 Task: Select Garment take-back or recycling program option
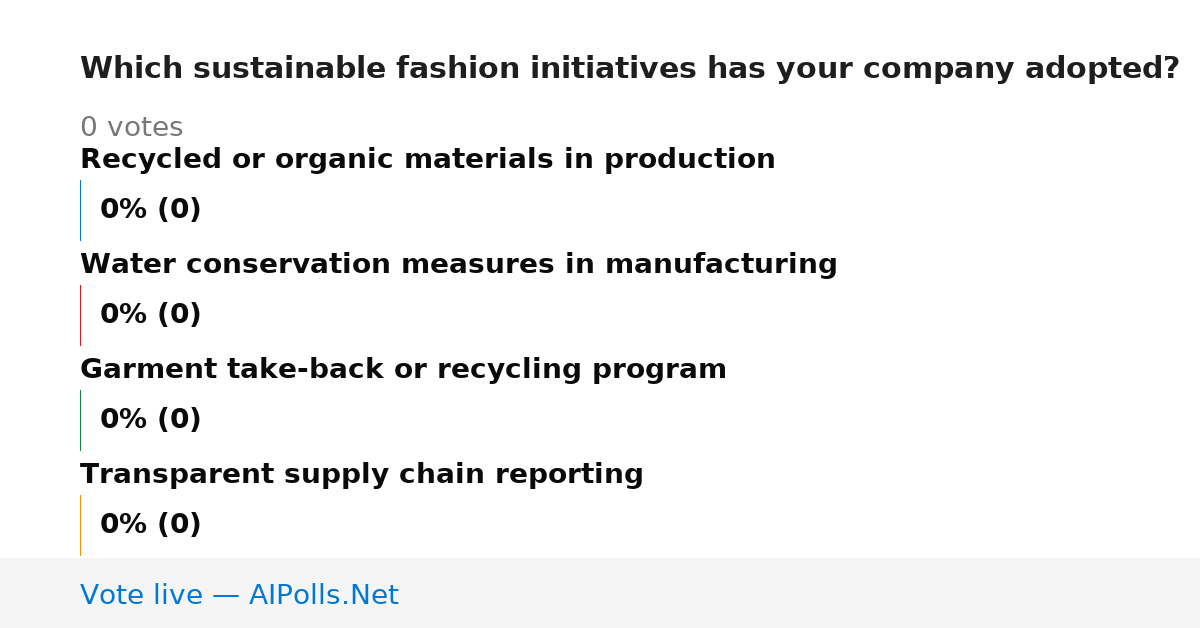pos(403,370)
